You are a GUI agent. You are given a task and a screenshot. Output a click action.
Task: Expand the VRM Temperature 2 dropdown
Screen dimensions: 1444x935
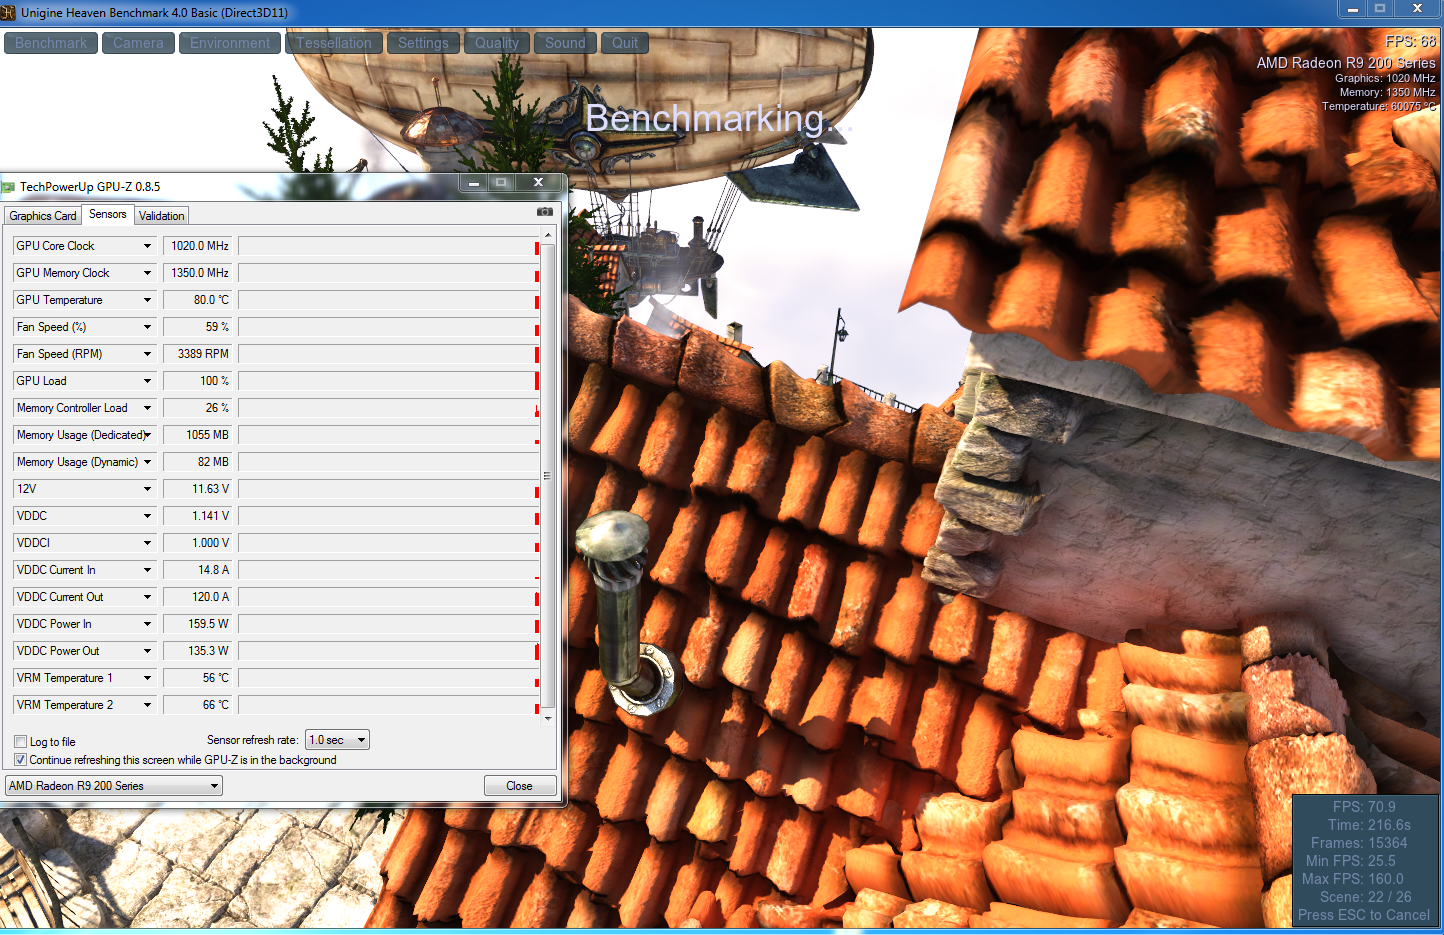click(x=147, y=705)
